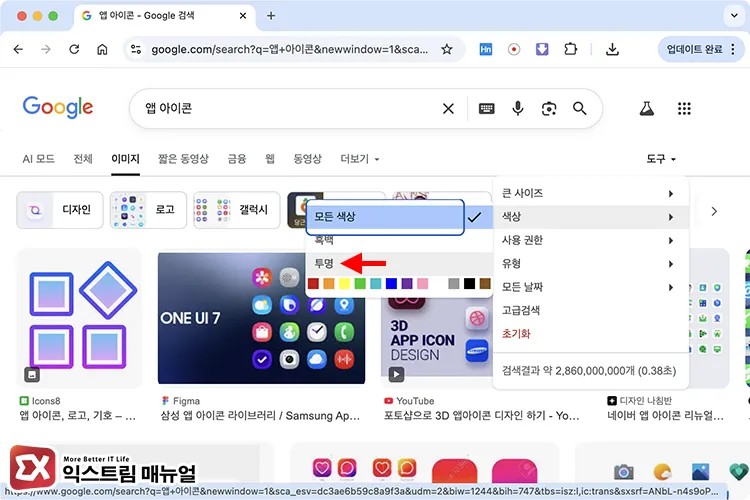Pick the orange color swatch
Screen dimensions: 750x500
click(x=329, y=284)
